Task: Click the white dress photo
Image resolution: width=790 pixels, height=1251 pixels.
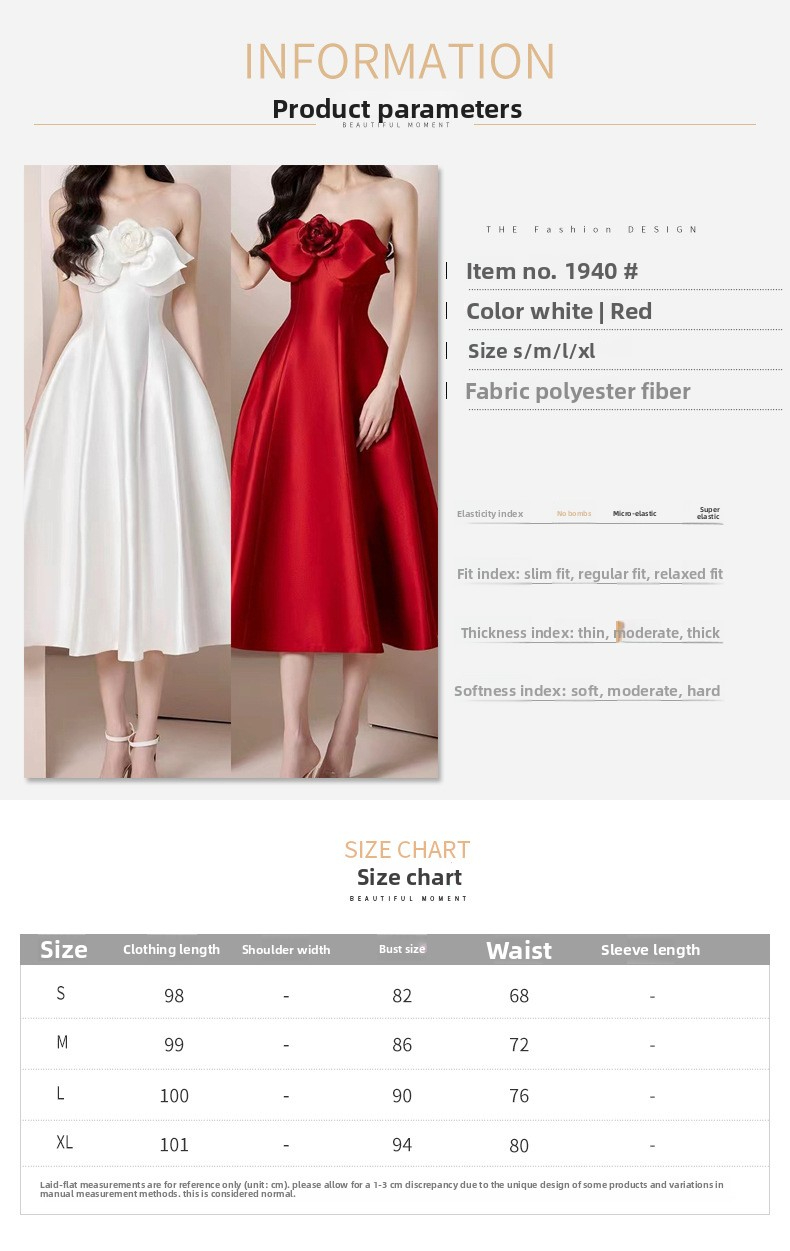Action: pos(128,471)
